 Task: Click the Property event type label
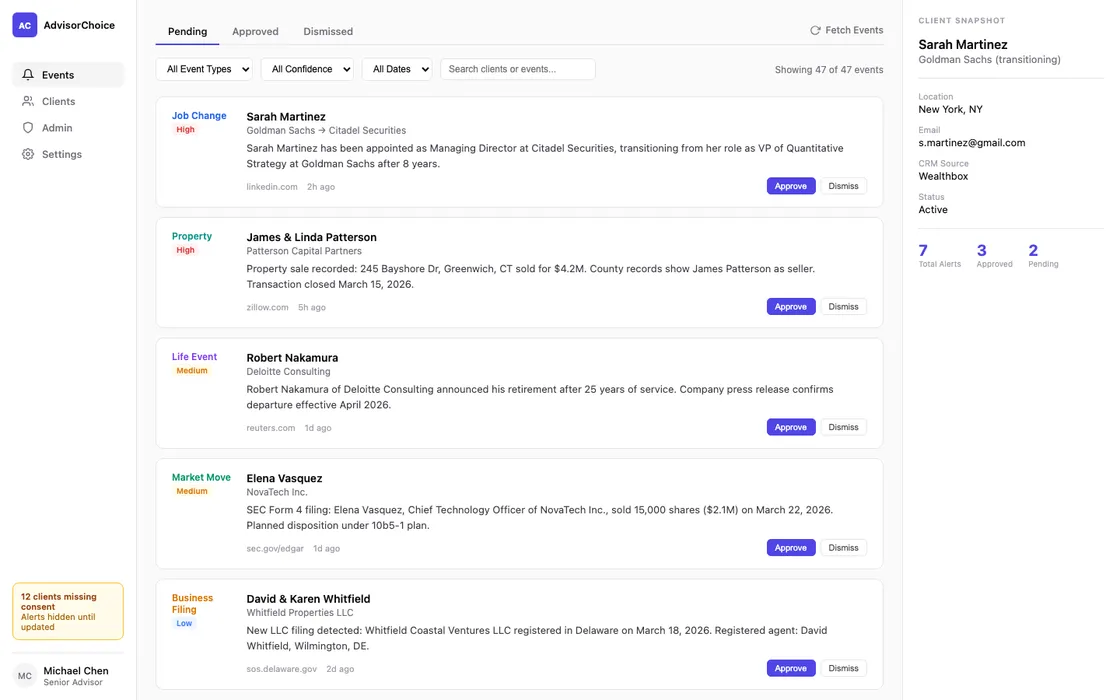tap(191, 236)
